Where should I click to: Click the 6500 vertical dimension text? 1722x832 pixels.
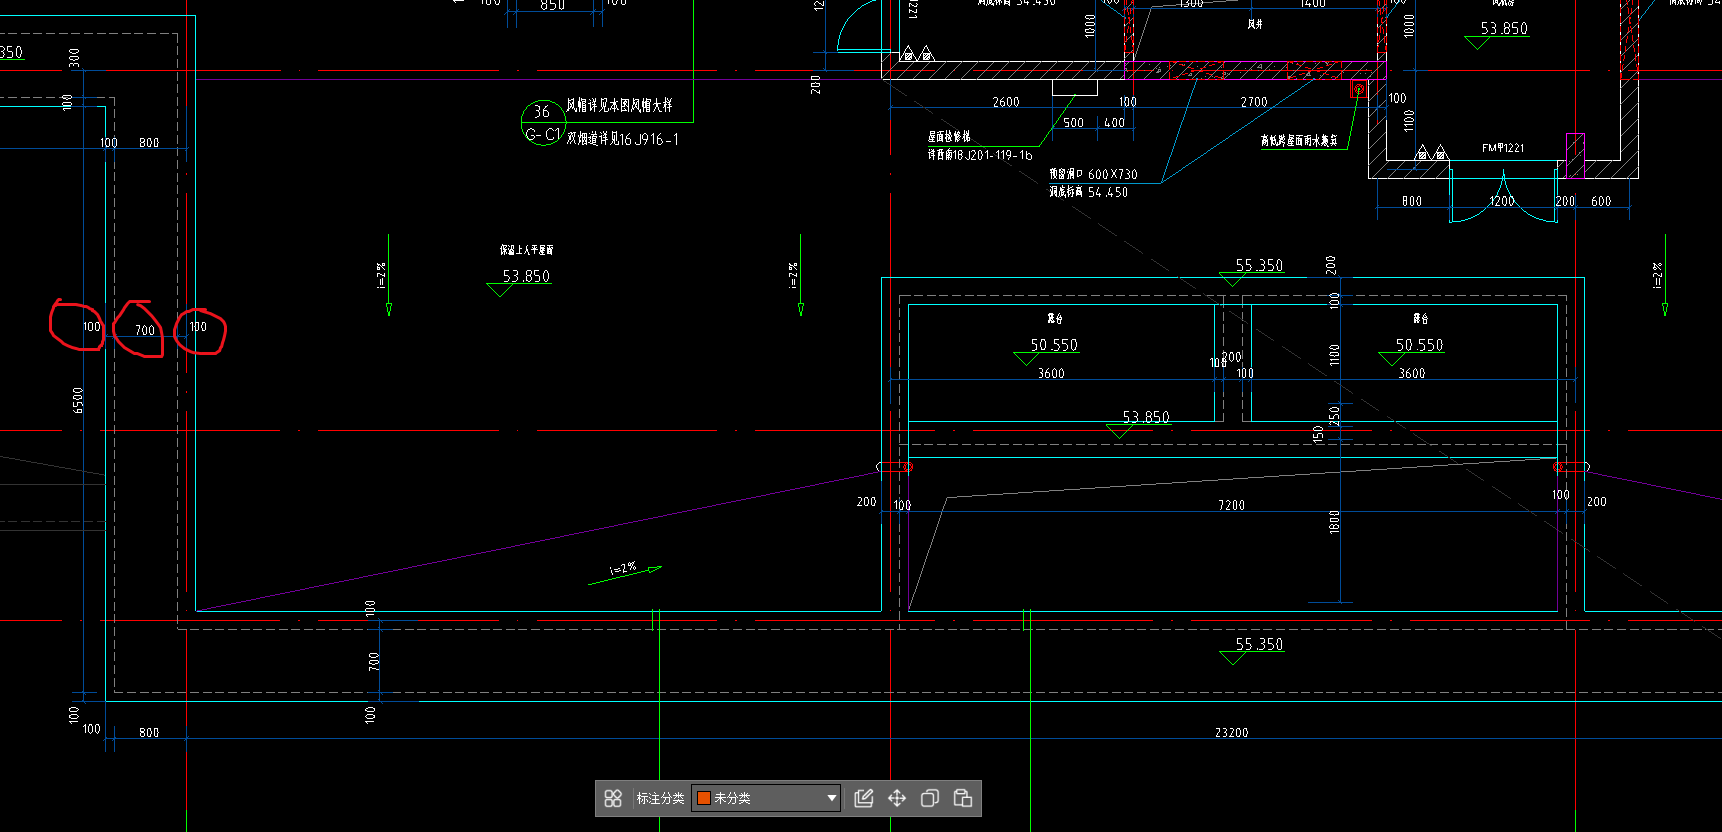point(79,400)
